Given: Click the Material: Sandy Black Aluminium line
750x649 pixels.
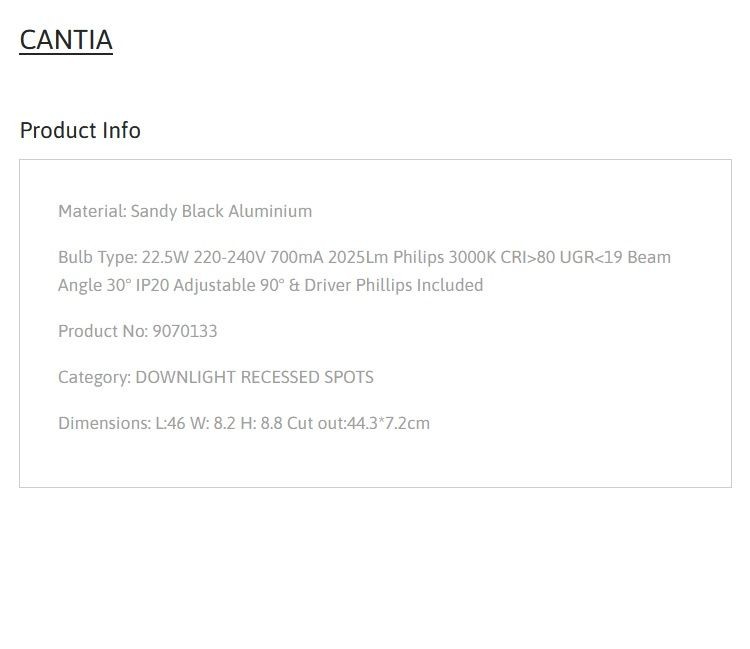Looking at the screenshot, I should click(x=185, y=211).
